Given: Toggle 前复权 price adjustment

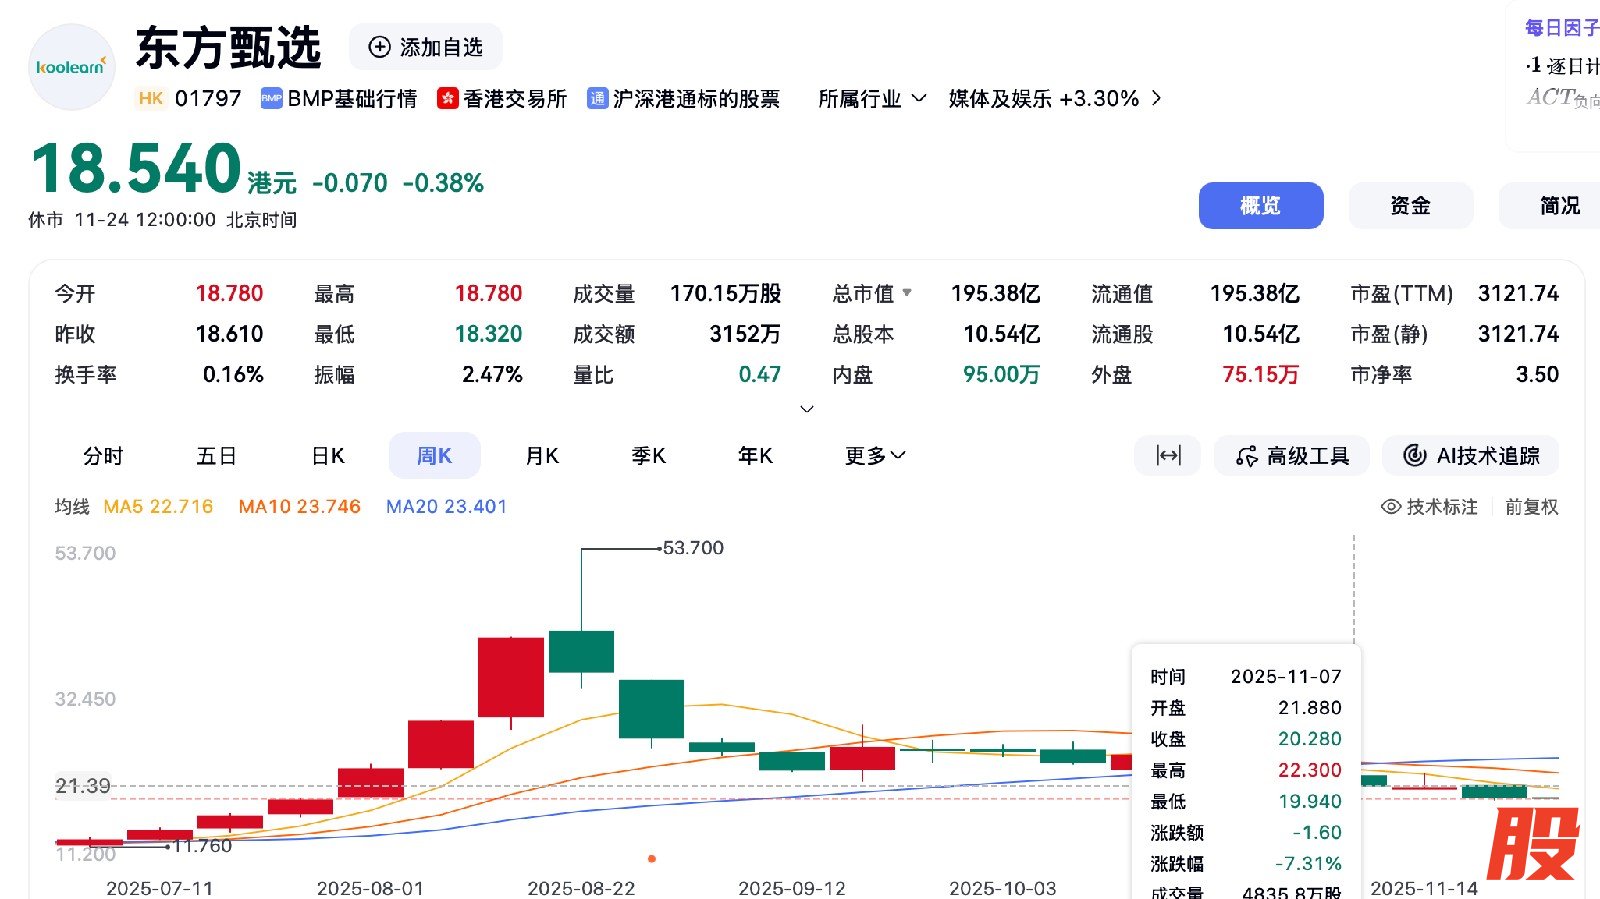Looking at the screenshot, I should click(x=1531, y=507).
